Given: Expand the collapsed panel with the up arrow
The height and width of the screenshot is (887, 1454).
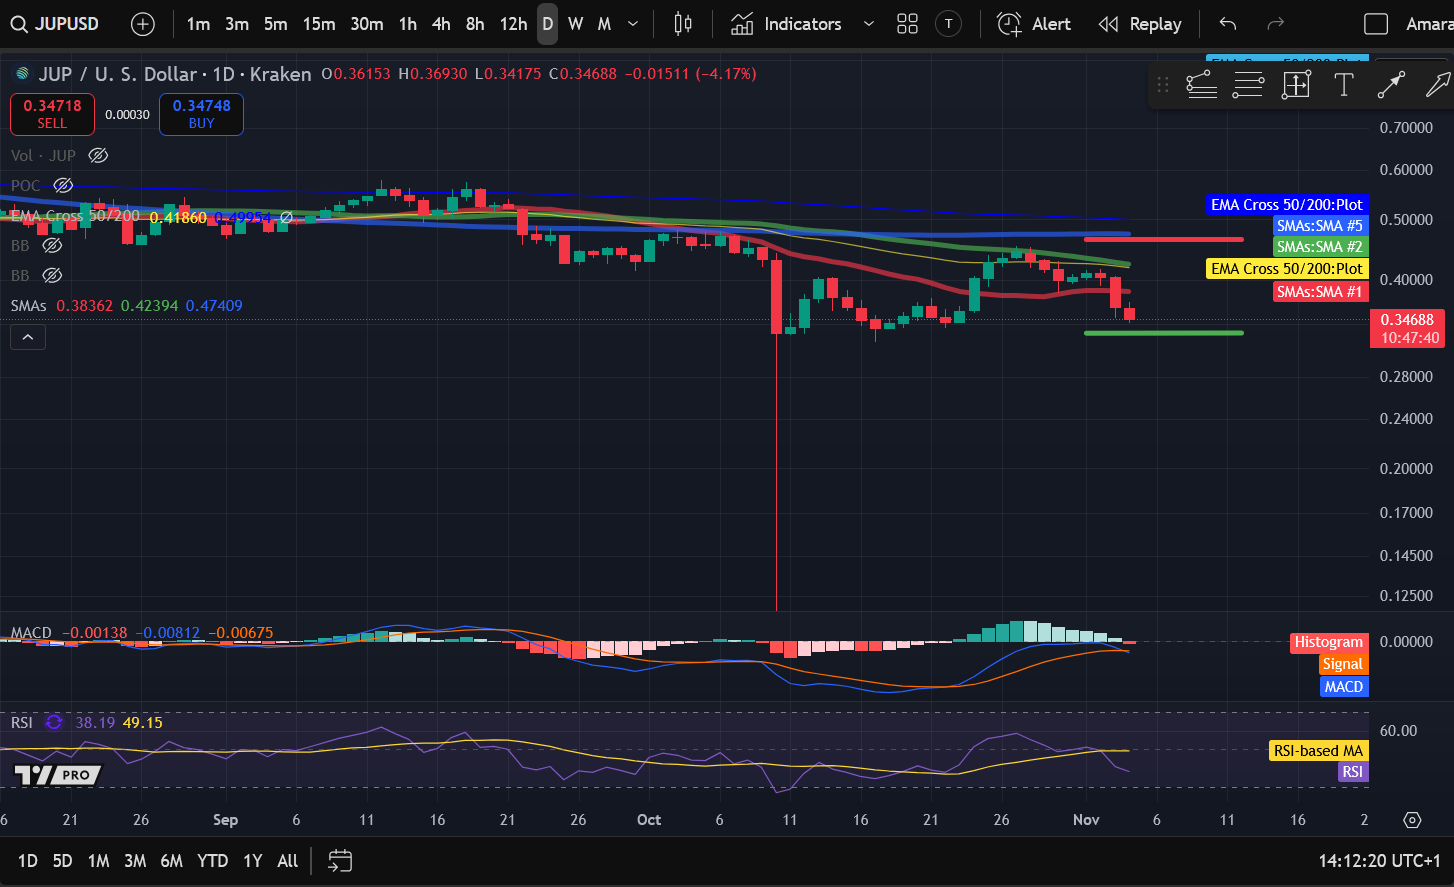Looking at the screenshot, I should 27,336.
